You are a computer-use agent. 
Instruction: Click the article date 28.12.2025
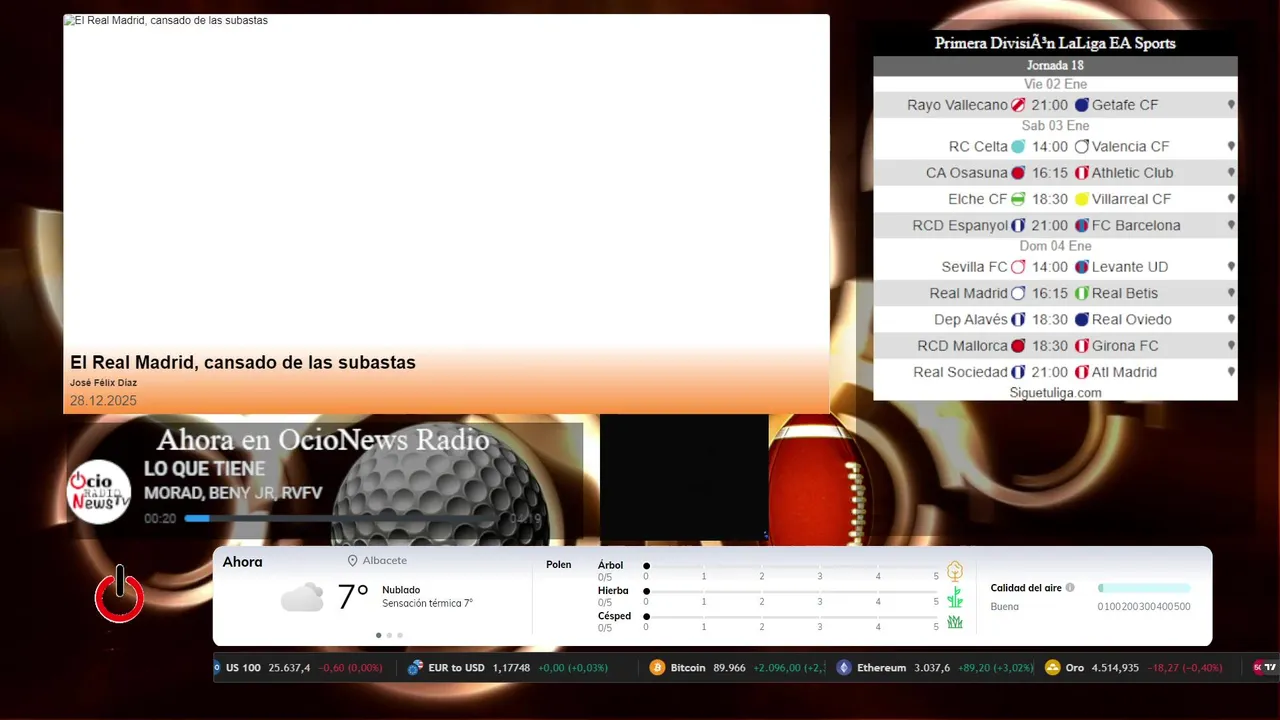pos(103,401)
